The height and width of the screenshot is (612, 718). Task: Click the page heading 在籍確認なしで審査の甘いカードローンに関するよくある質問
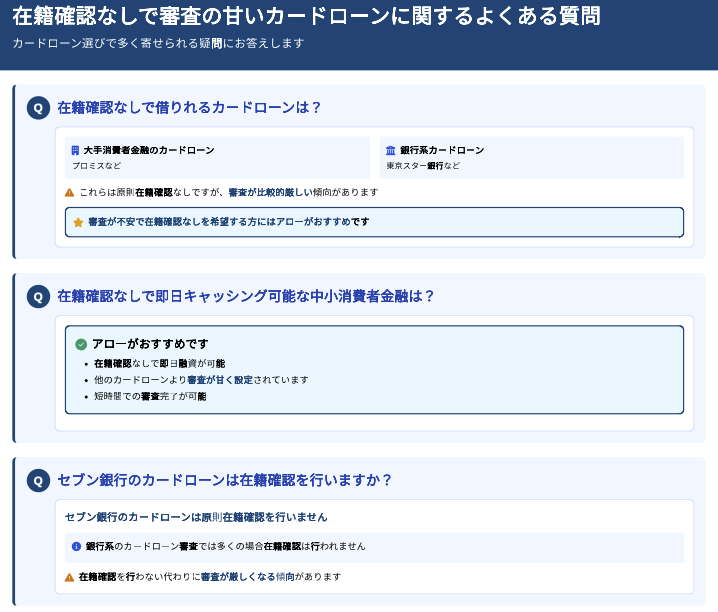click(306, 16)
